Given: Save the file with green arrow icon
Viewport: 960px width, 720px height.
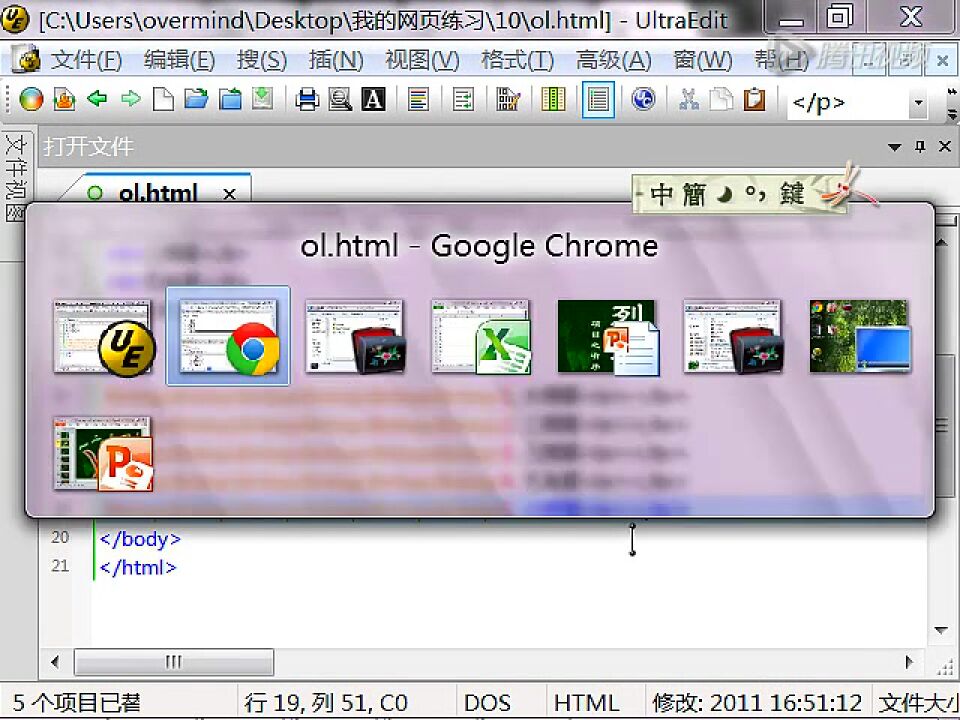Looking at the screenshot, I should pyautogui.click(x=263, y=99).
